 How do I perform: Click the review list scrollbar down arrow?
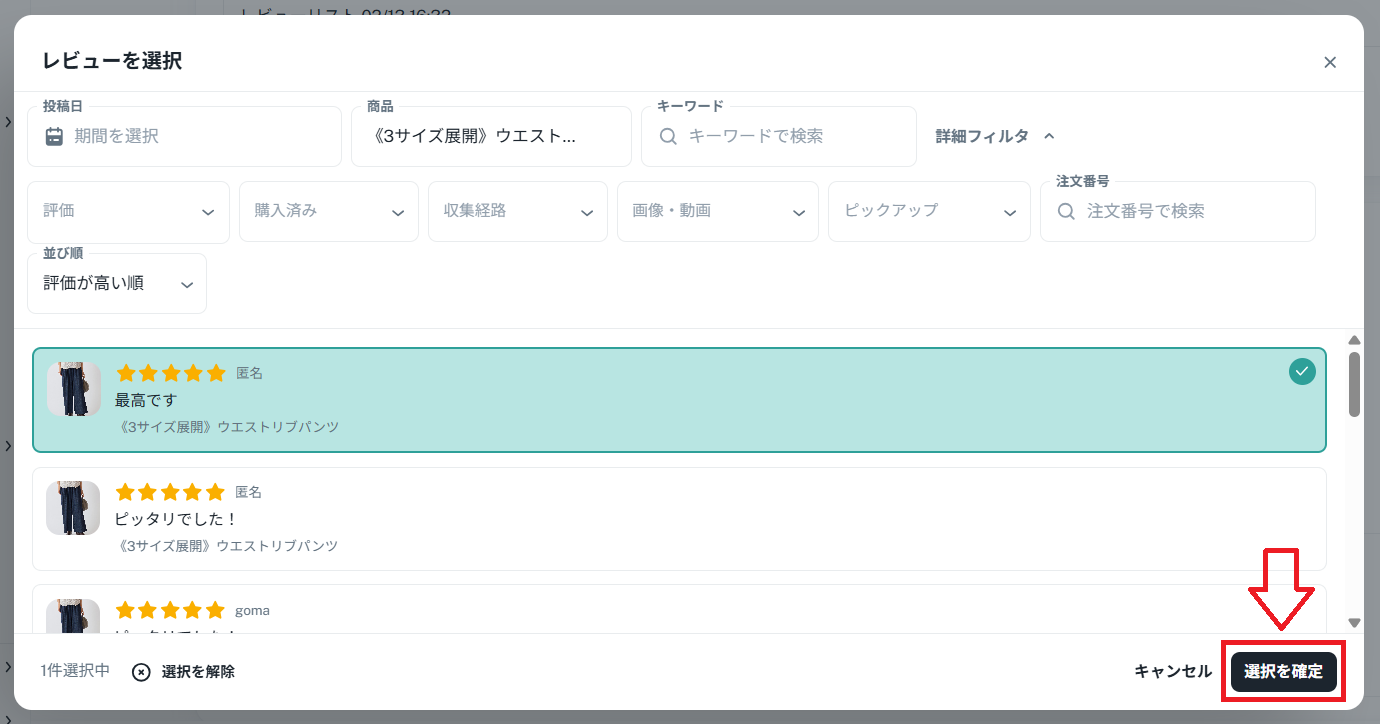point(1355,622)
